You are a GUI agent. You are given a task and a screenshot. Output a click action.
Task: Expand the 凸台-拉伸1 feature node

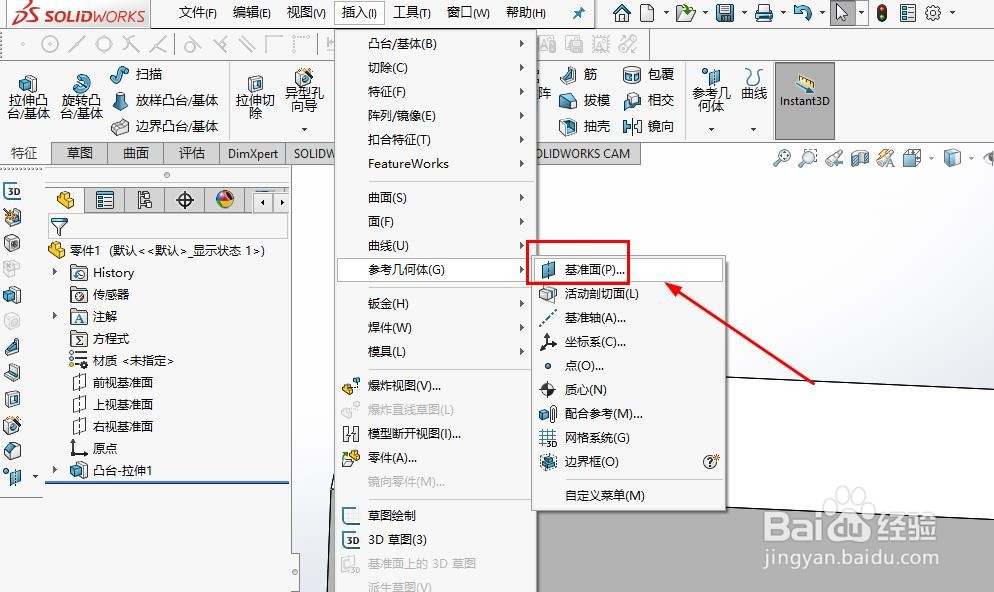pos(55,470)
